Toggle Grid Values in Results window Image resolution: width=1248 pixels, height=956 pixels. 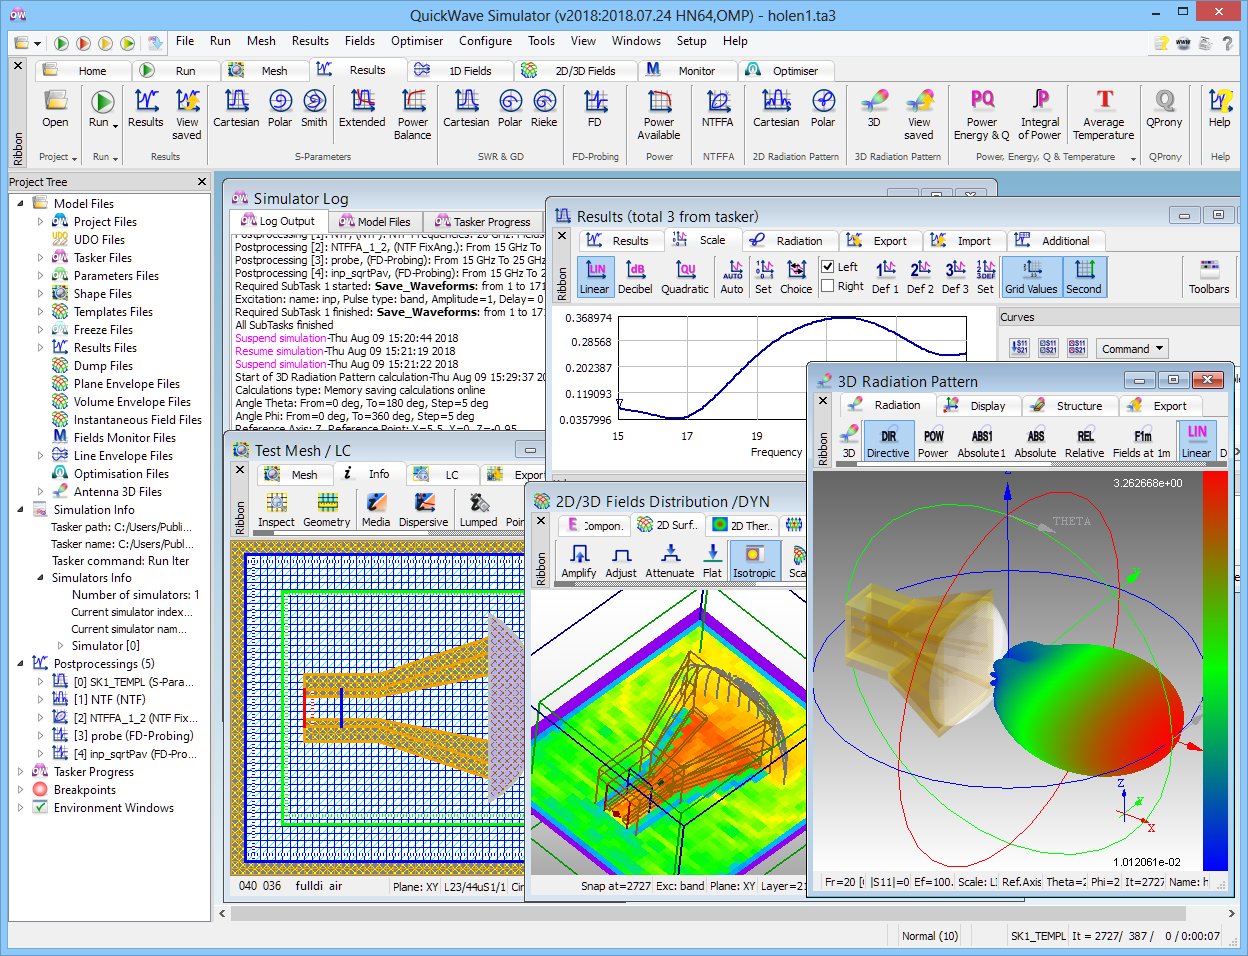[1031, 277]
